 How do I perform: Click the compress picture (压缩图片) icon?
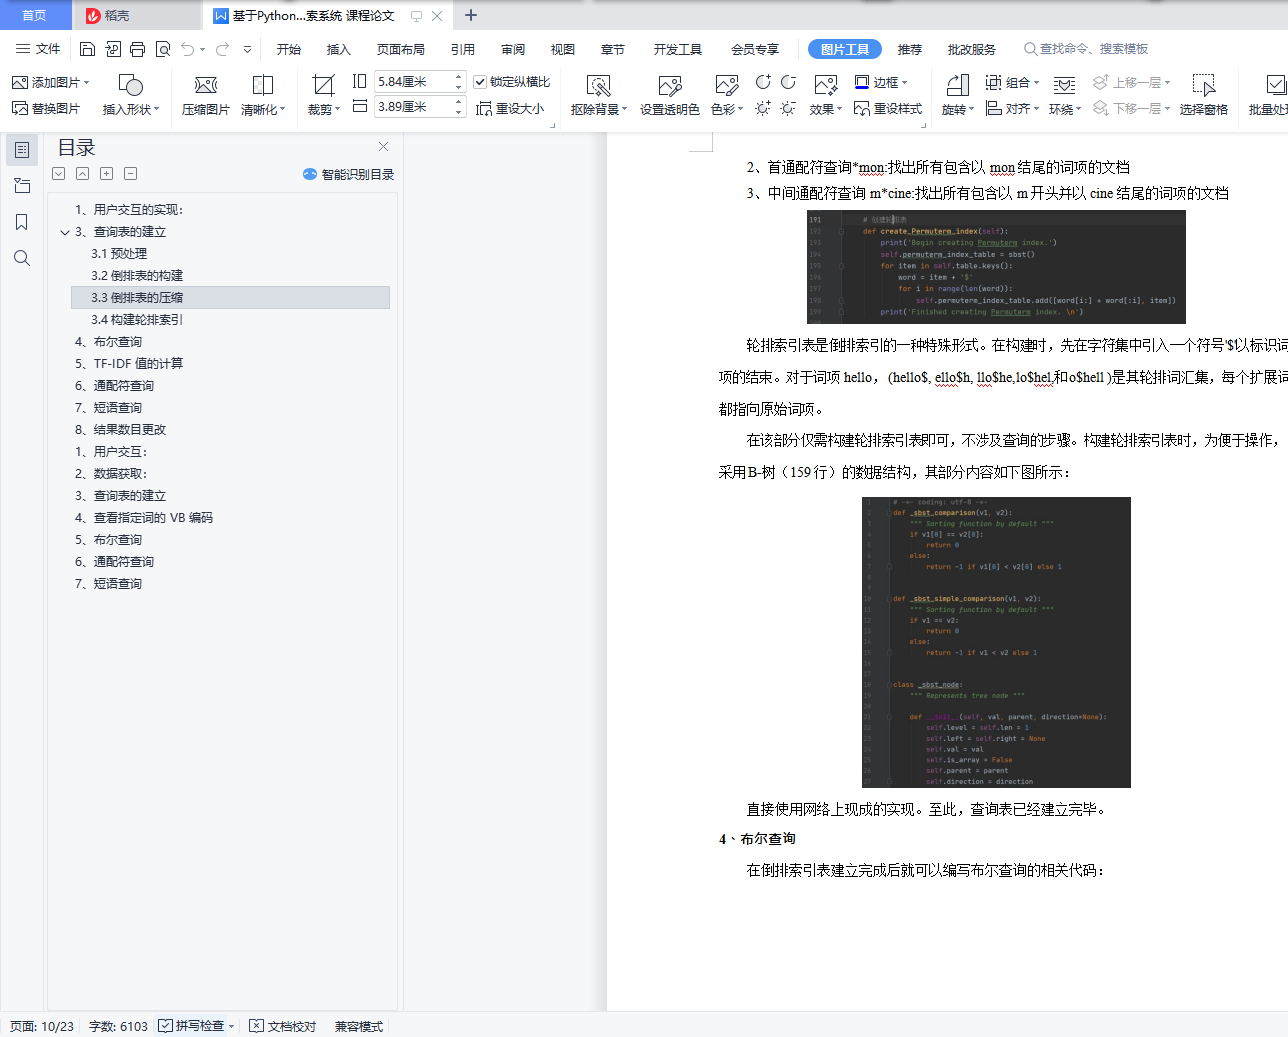[206, 85]
